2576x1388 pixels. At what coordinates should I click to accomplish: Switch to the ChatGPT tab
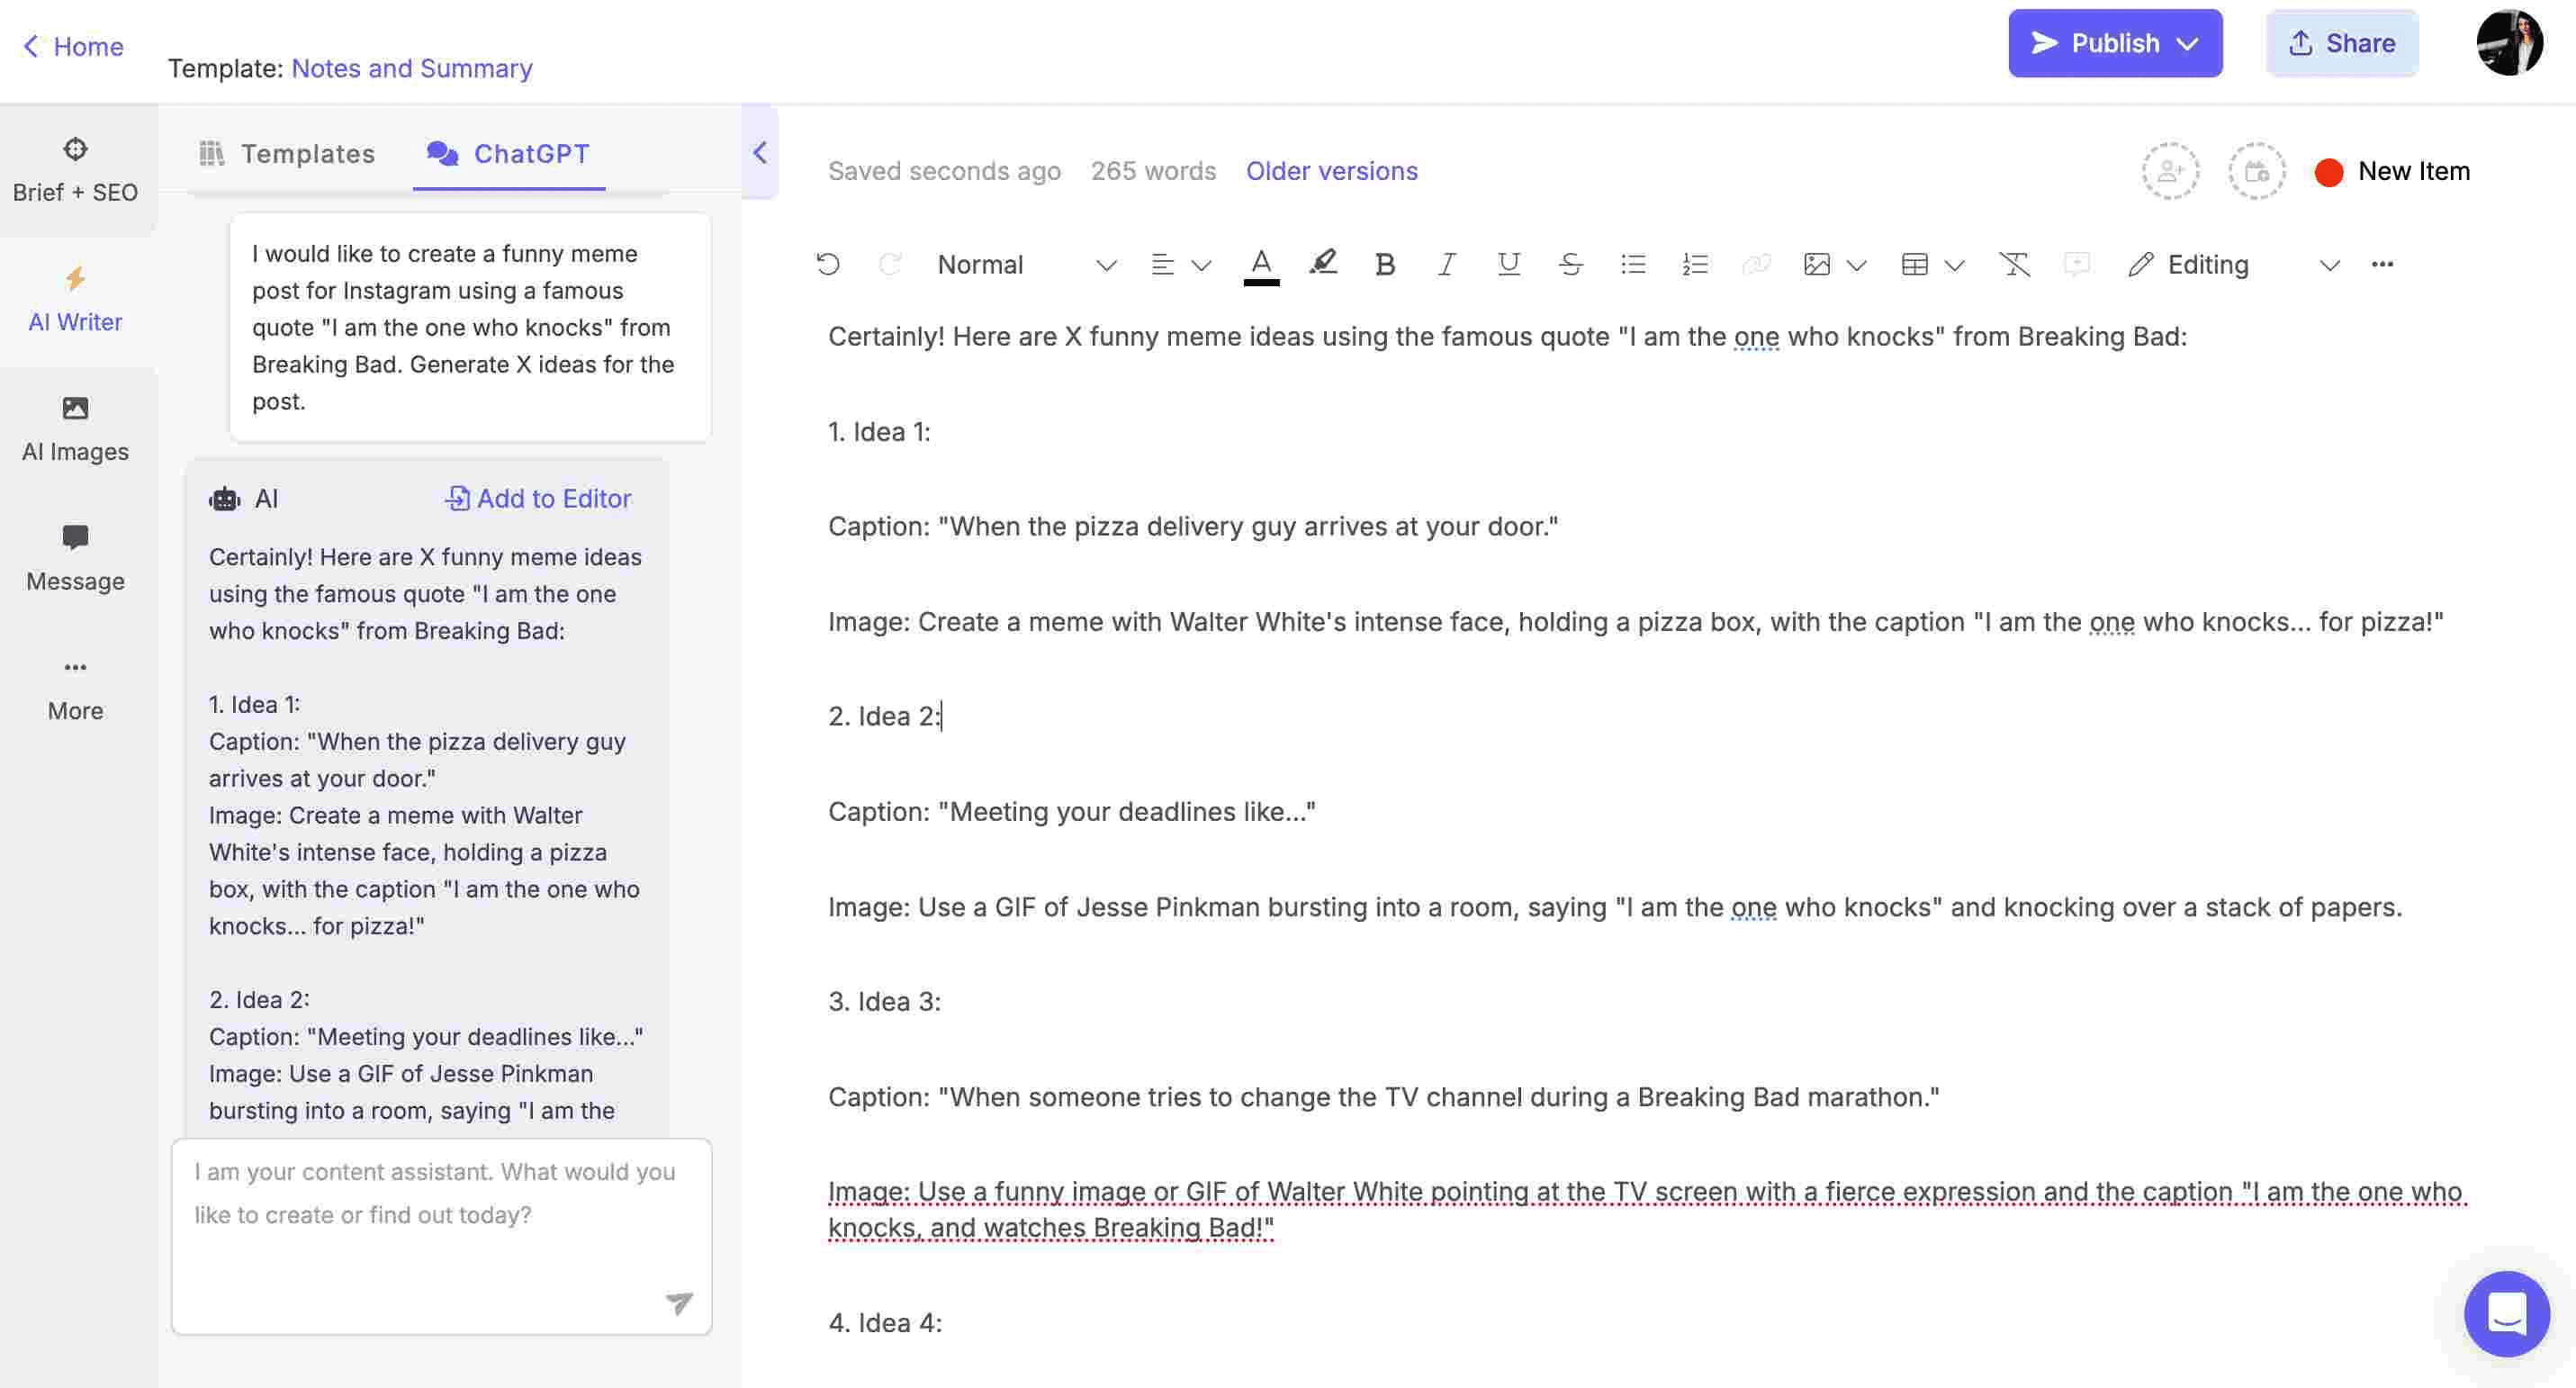[x=508, y=153]
